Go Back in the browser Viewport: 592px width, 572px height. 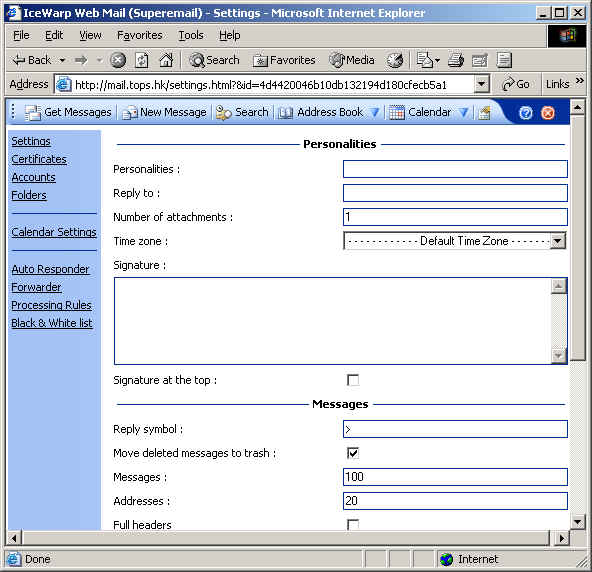pos(32,60)
